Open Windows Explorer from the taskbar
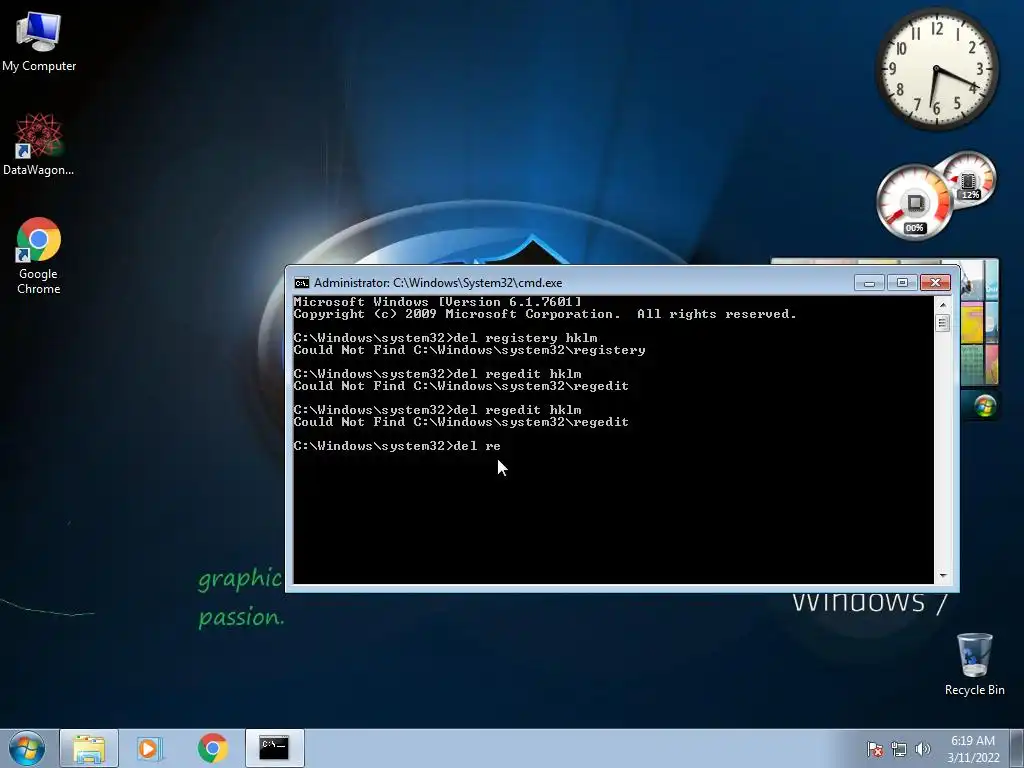The width and height of the screenshot is (1024, 768). (89, 748)
